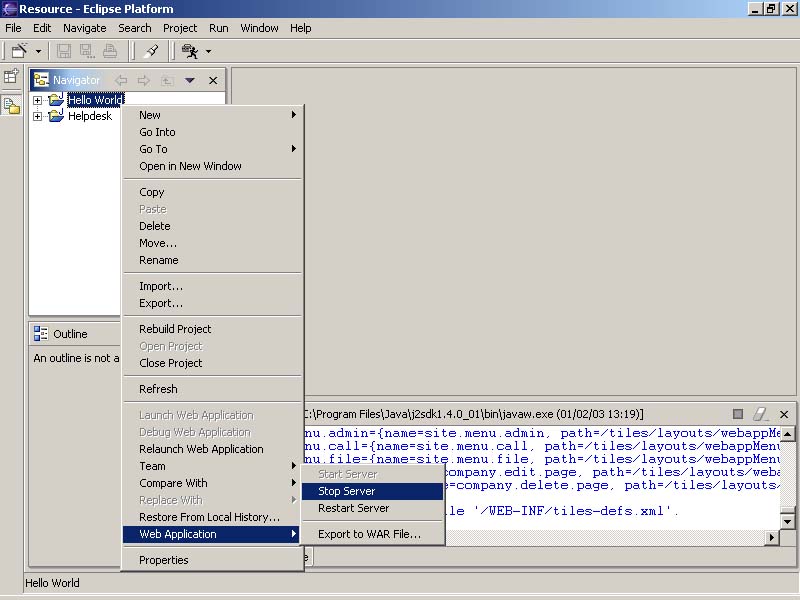Choose Refresh from the context menu
Viewport: 800px width, 600px height.
coord(212,389)
